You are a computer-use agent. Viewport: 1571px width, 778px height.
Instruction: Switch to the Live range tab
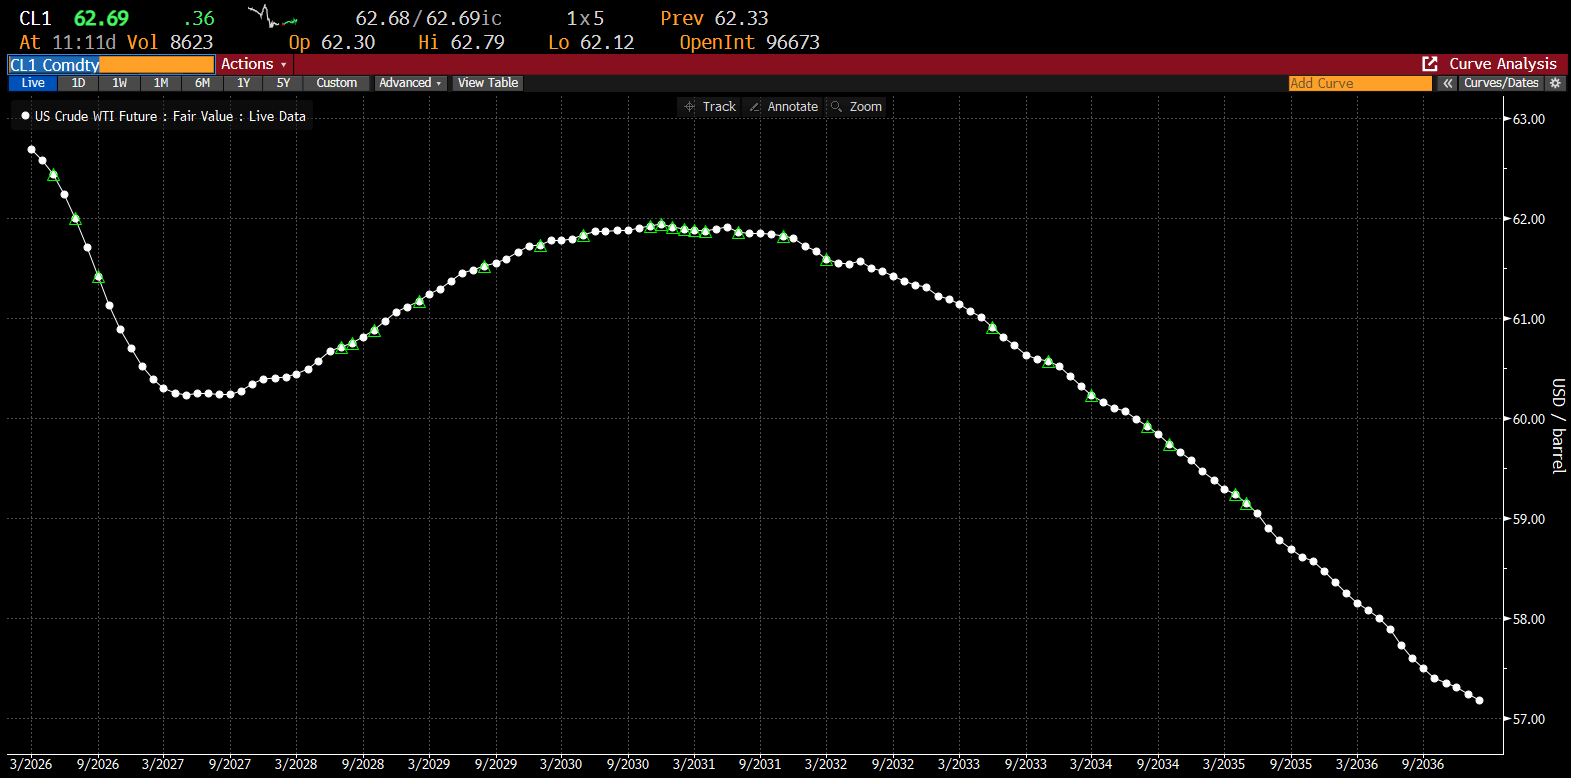tap(33, 83)
